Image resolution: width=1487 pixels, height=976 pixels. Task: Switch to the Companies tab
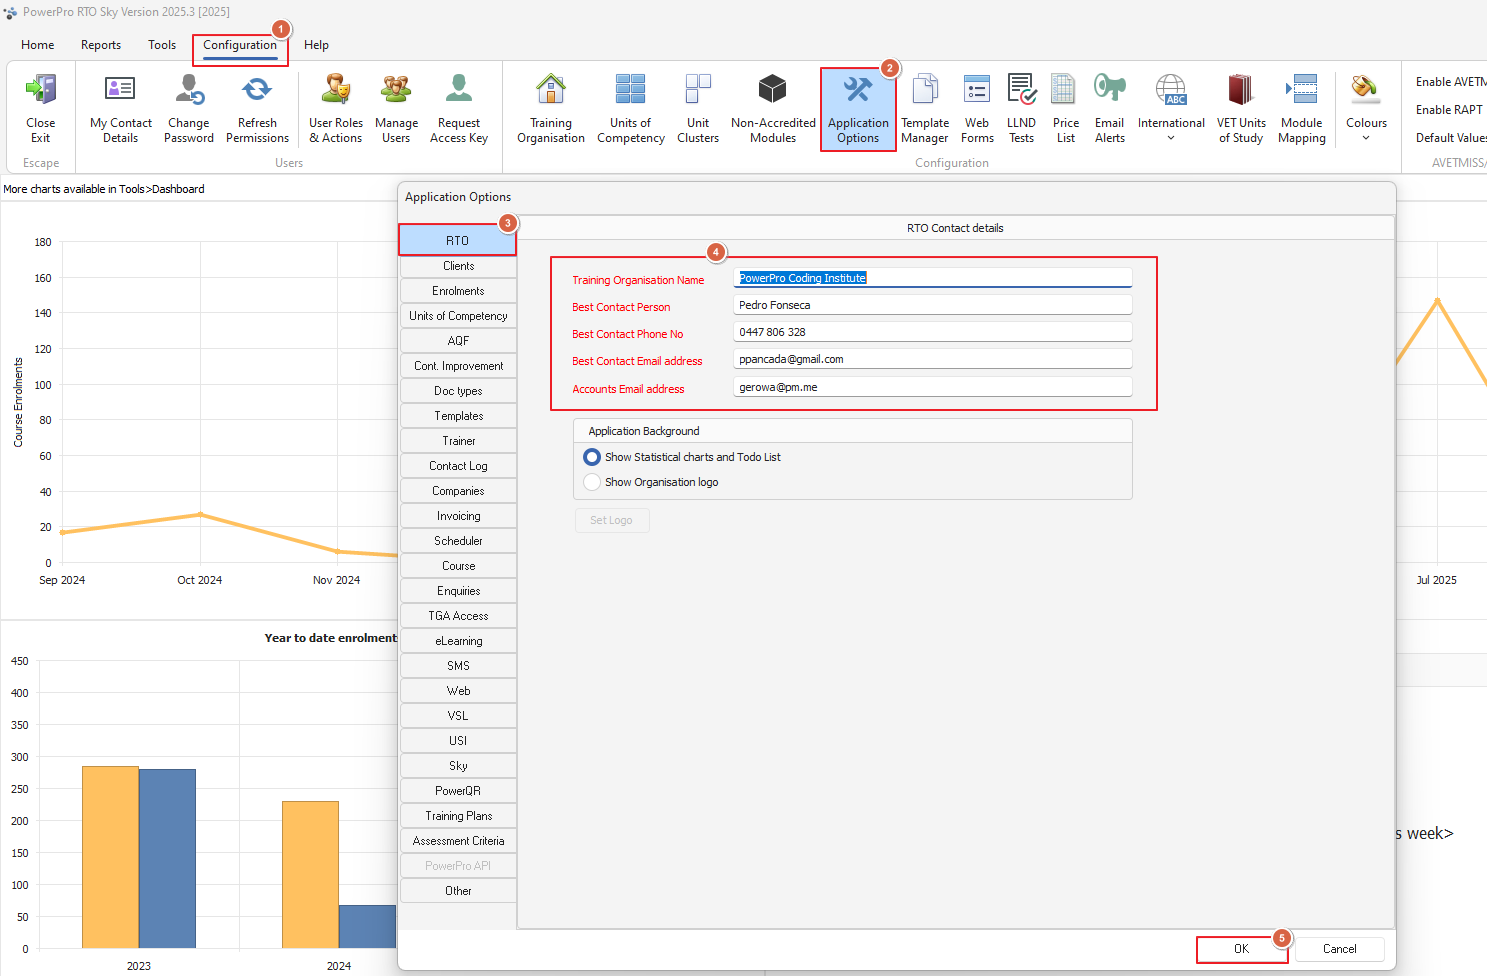coord(459,491)
